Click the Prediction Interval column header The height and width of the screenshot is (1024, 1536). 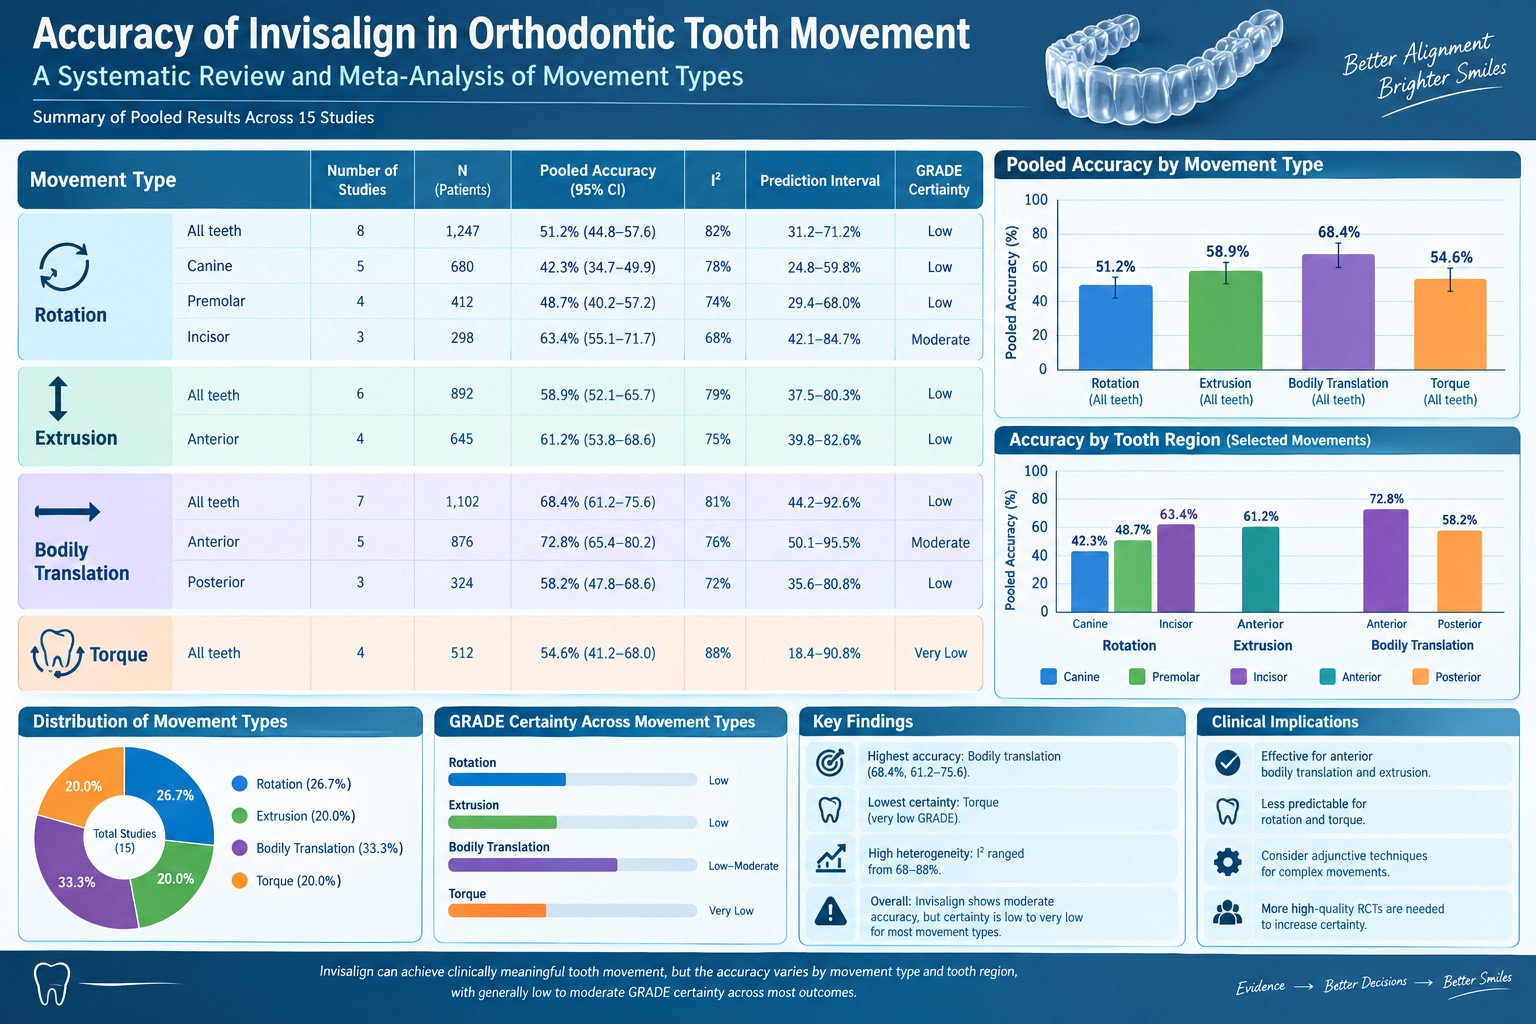point(820,181)
